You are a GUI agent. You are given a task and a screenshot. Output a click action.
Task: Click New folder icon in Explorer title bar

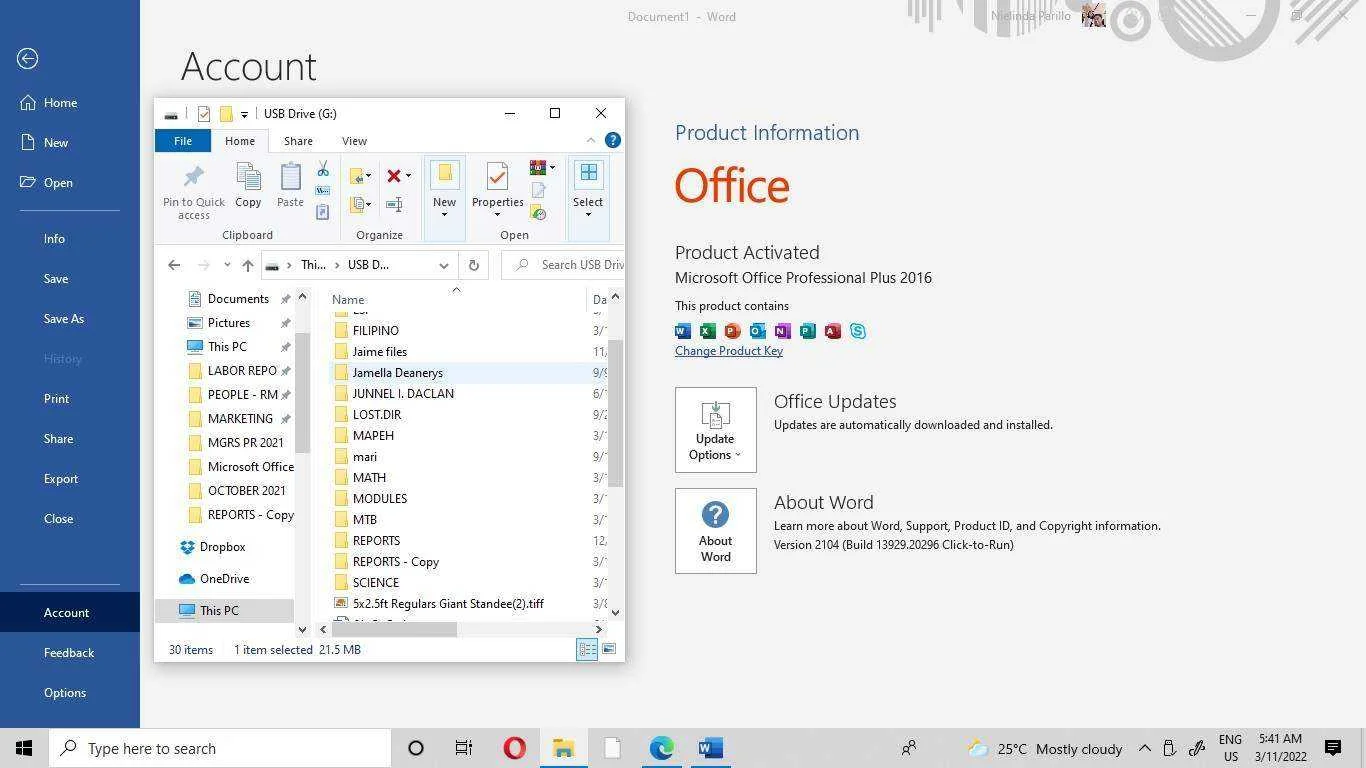click(226, 114)
